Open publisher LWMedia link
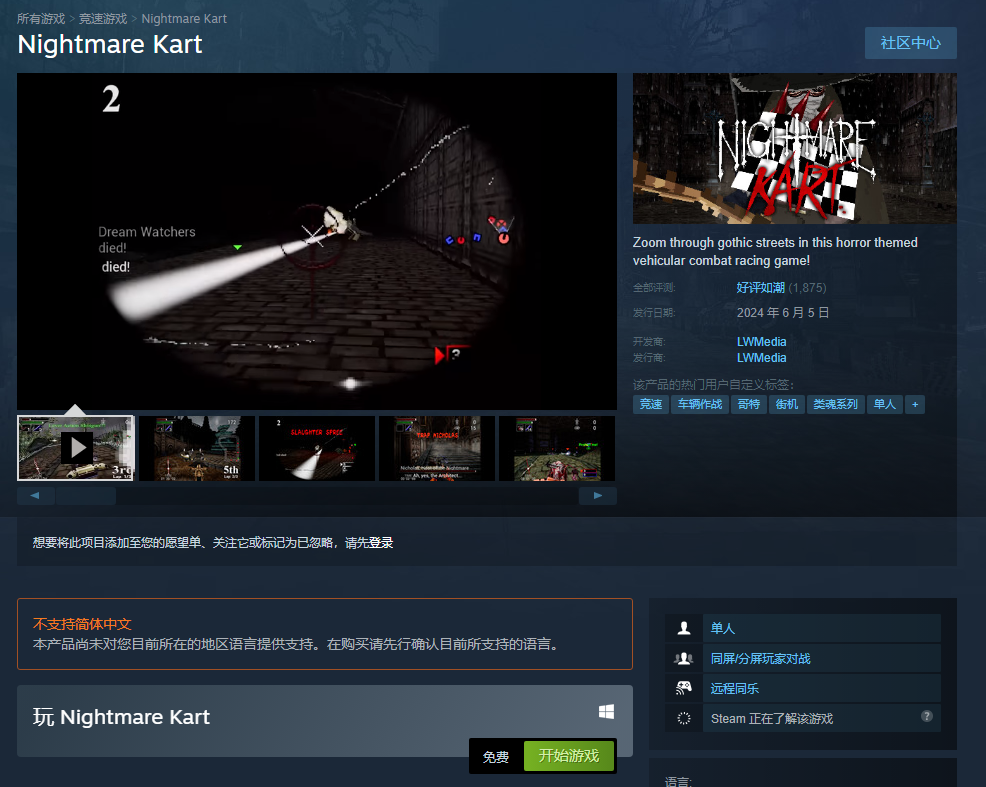Viewport: 986px width, 787px height. (762, 358)
